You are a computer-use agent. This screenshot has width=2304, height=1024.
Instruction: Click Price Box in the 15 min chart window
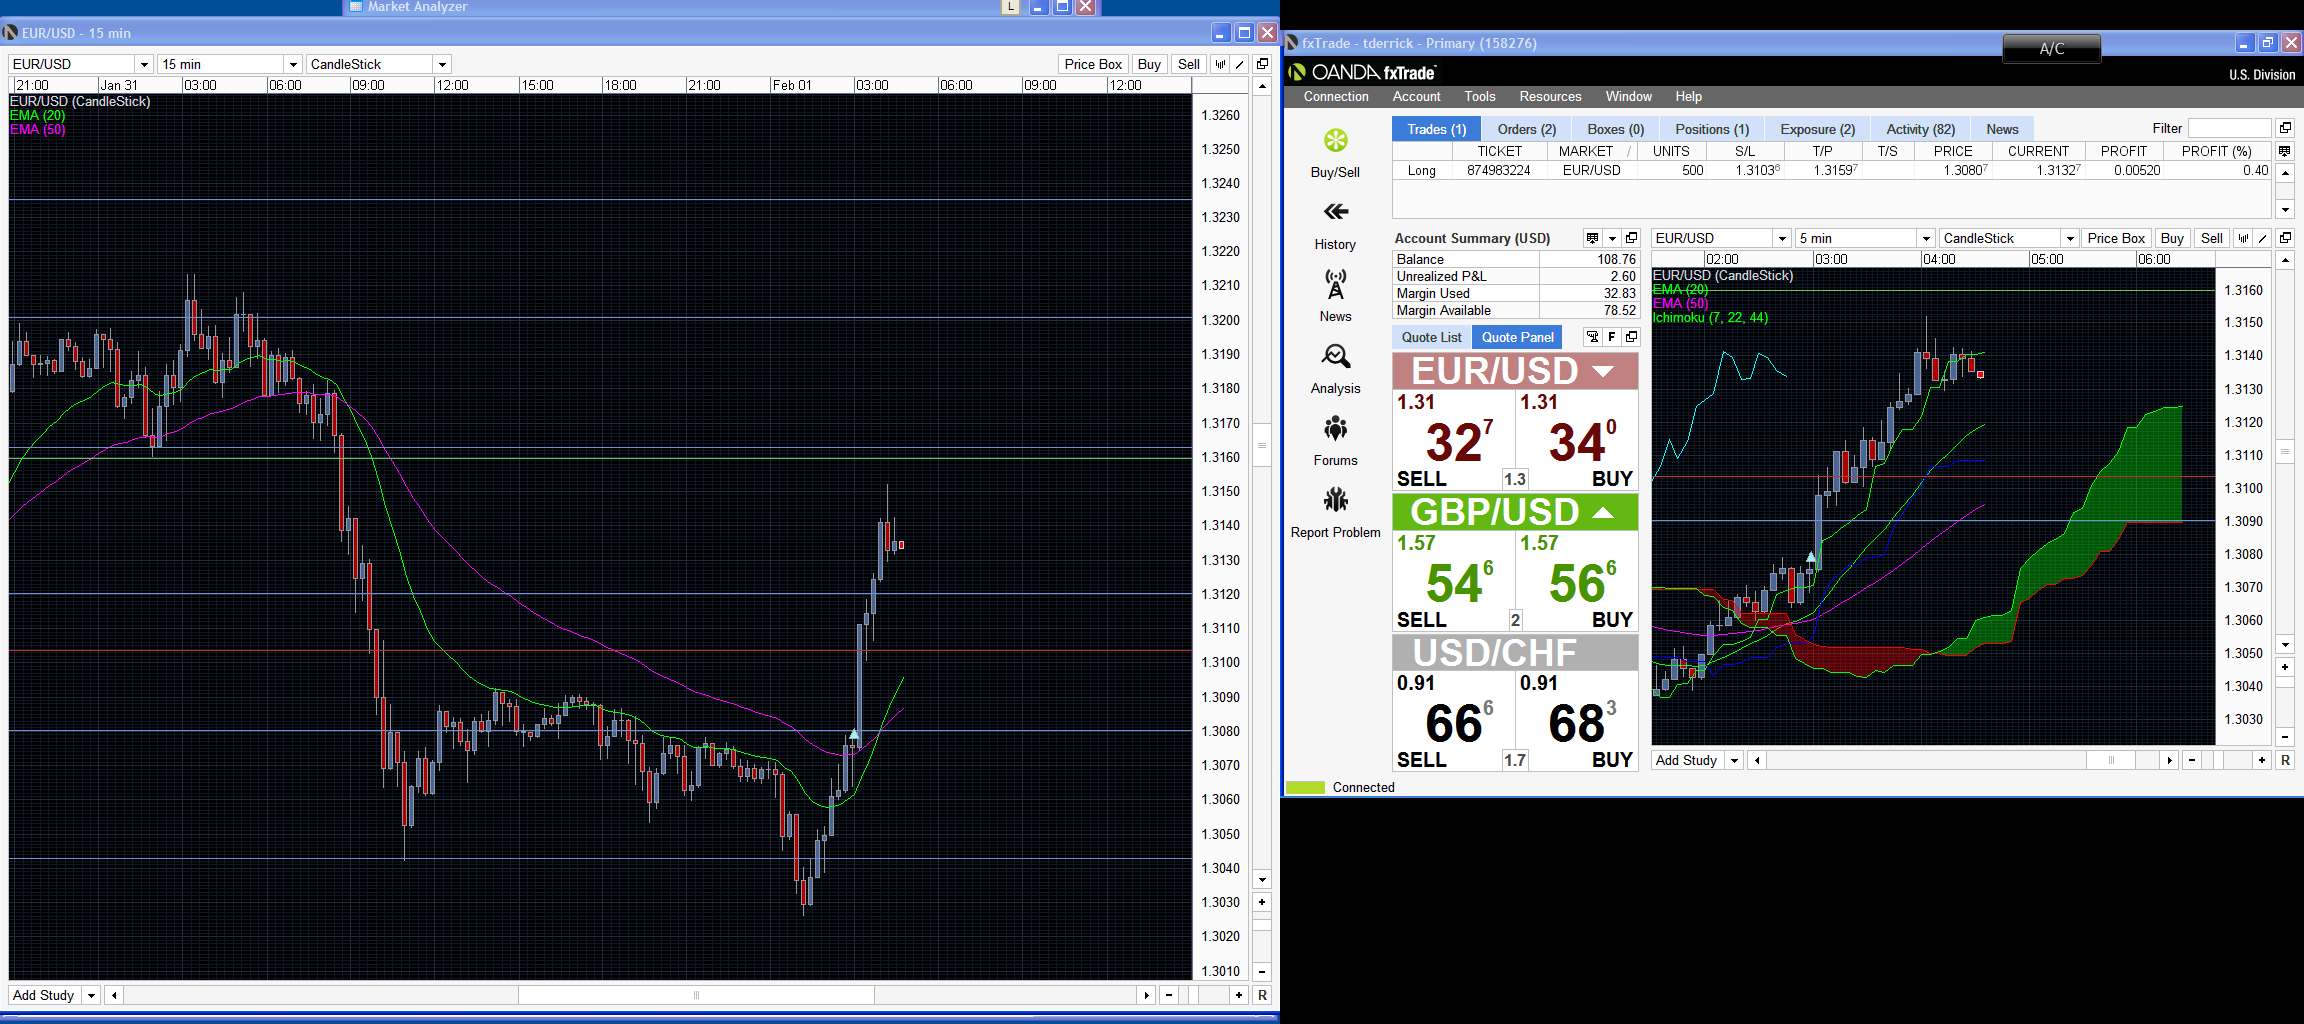pyautogui.click(x=1093, y=64)
